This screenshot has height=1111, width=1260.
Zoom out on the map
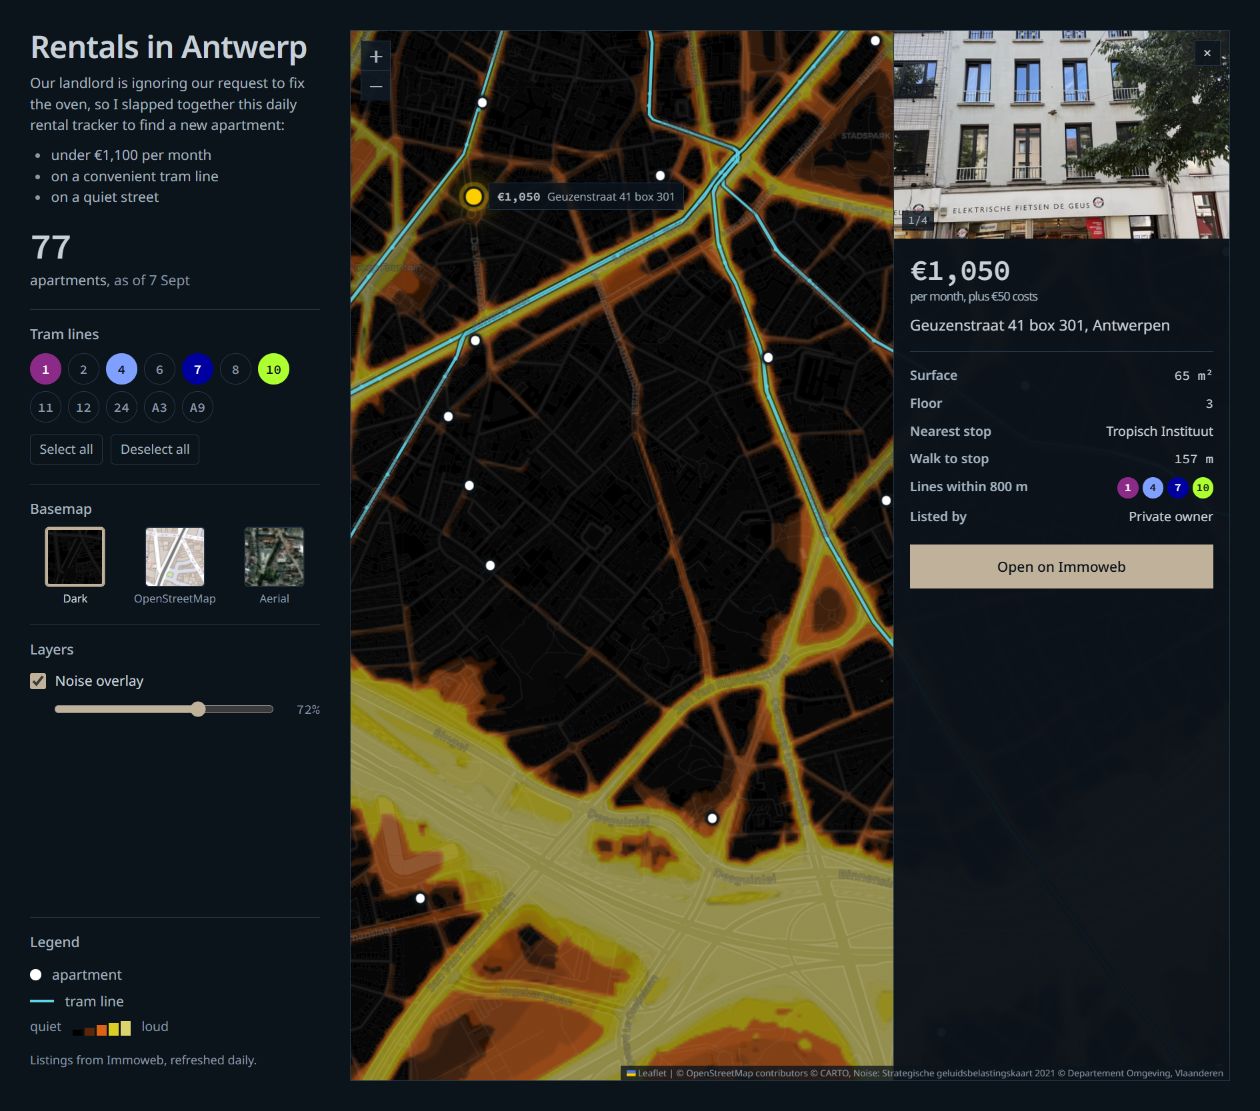[x=376, y=87]
